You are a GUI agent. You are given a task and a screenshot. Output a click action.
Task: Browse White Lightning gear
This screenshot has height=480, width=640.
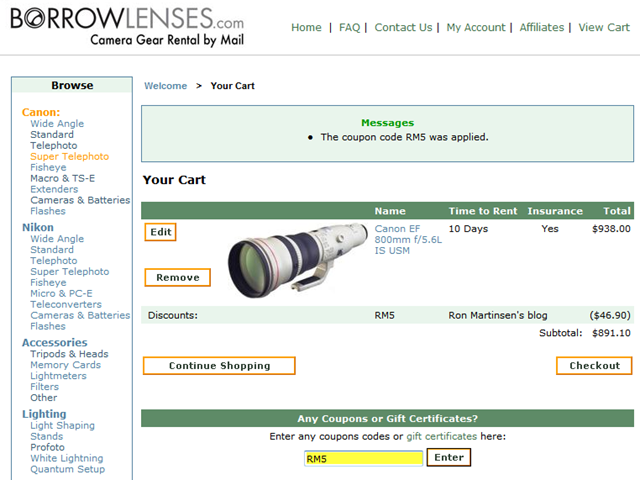click(x=67, y=458)
